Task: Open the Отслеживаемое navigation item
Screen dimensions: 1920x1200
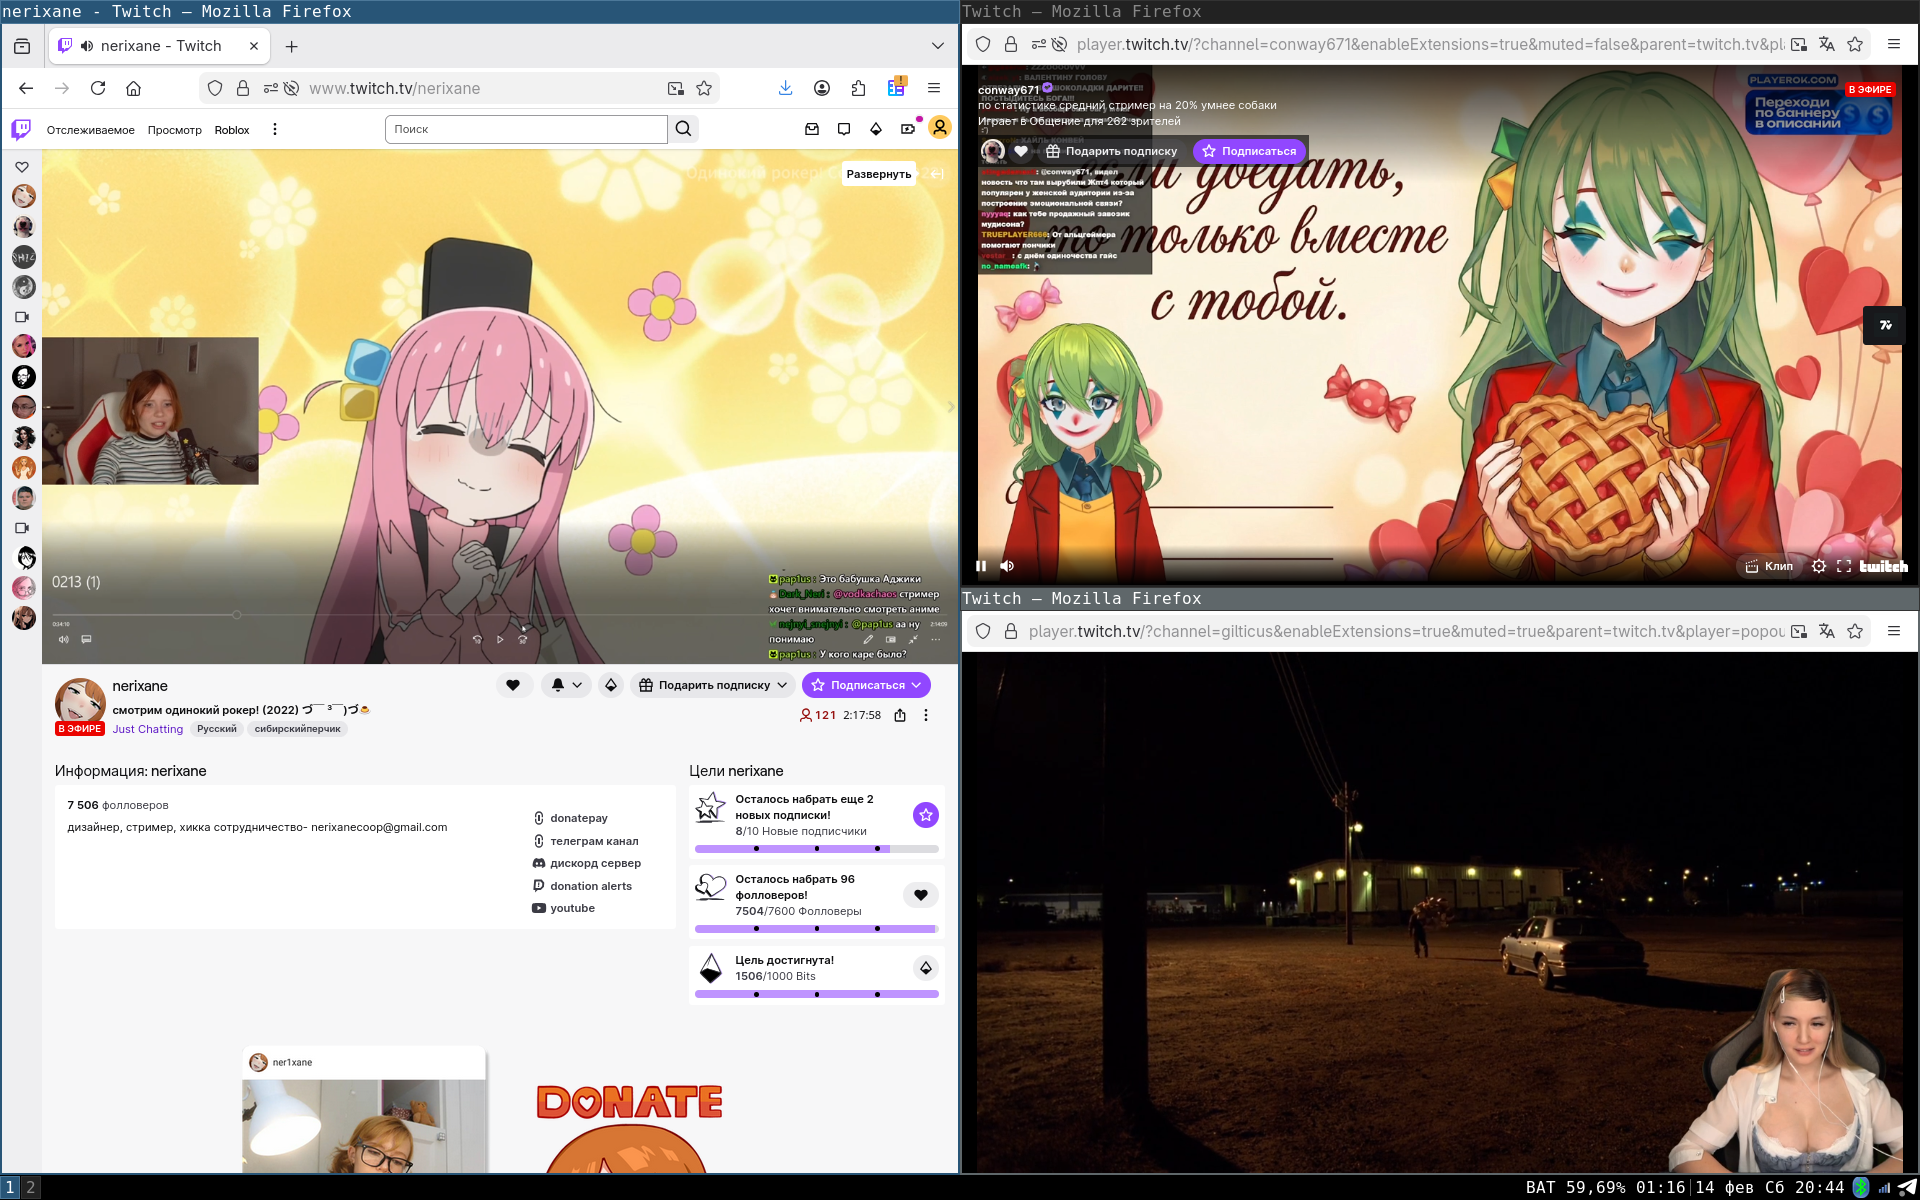Action: [90, 130]
